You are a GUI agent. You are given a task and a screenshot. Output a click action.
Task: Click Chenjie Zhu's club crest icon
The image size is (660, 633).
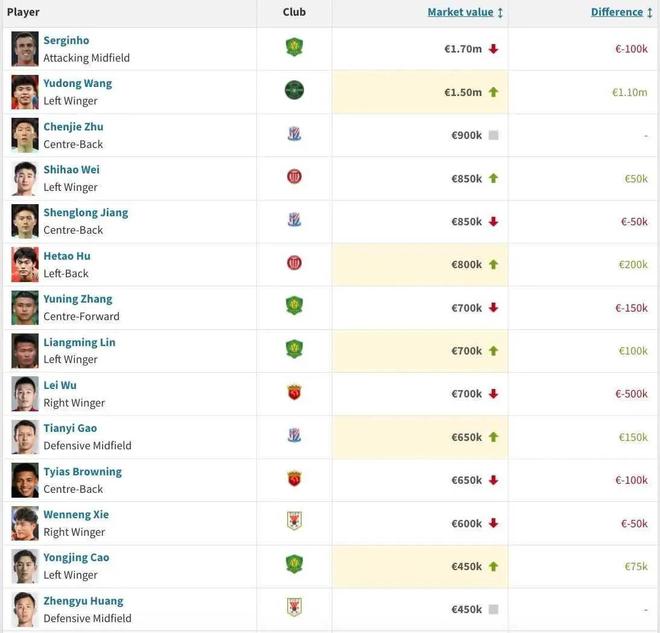pyautogui.click(x=294, y=134)
